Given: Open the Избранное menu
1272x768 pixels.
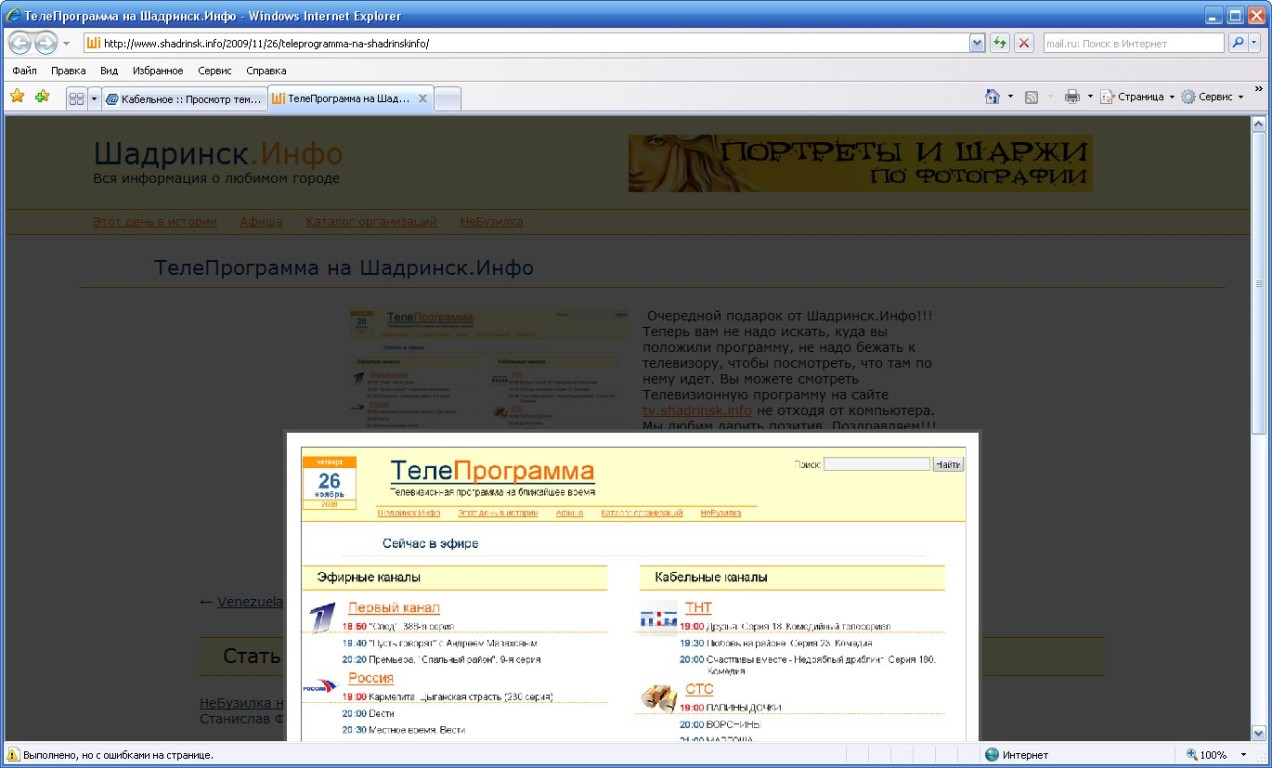Looking at the screenshot, I should [x=158, y=71].
